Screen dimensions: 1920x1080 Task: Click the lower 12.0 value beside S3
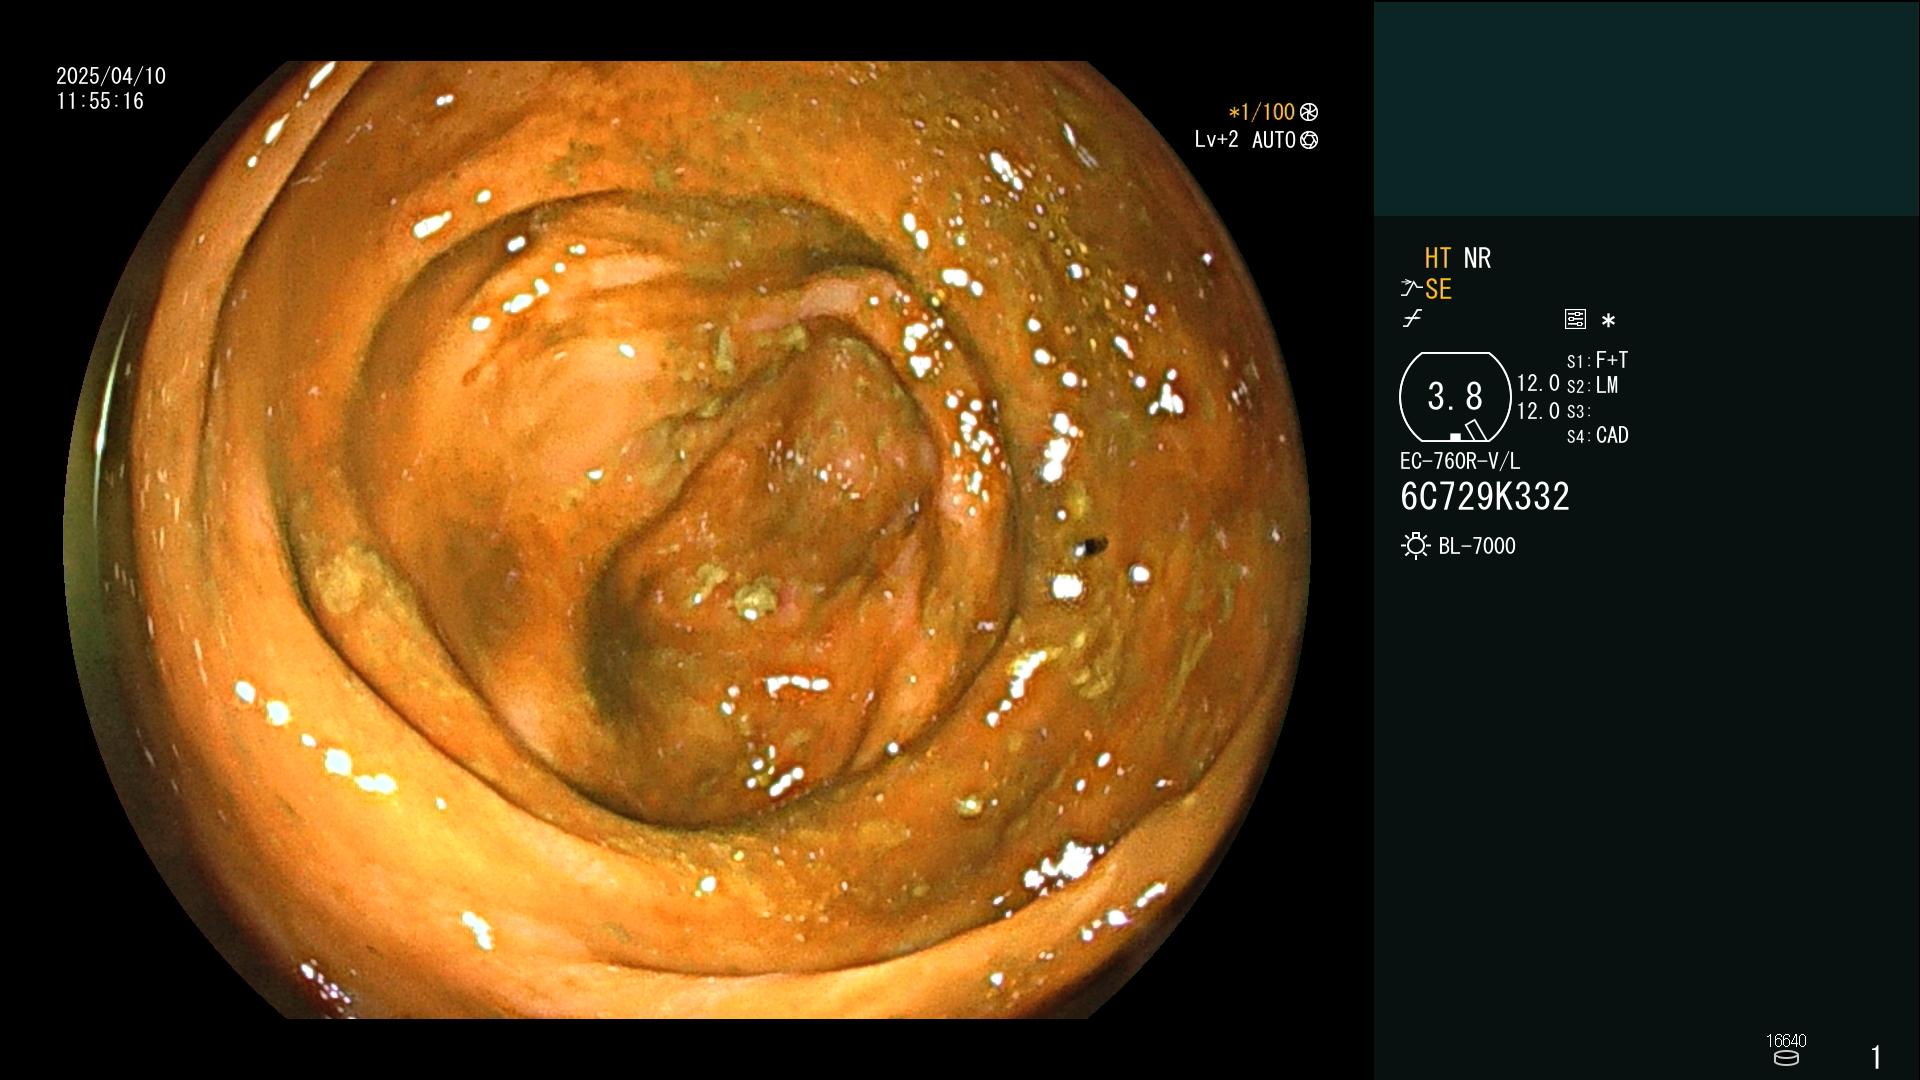click(1538, 411)
